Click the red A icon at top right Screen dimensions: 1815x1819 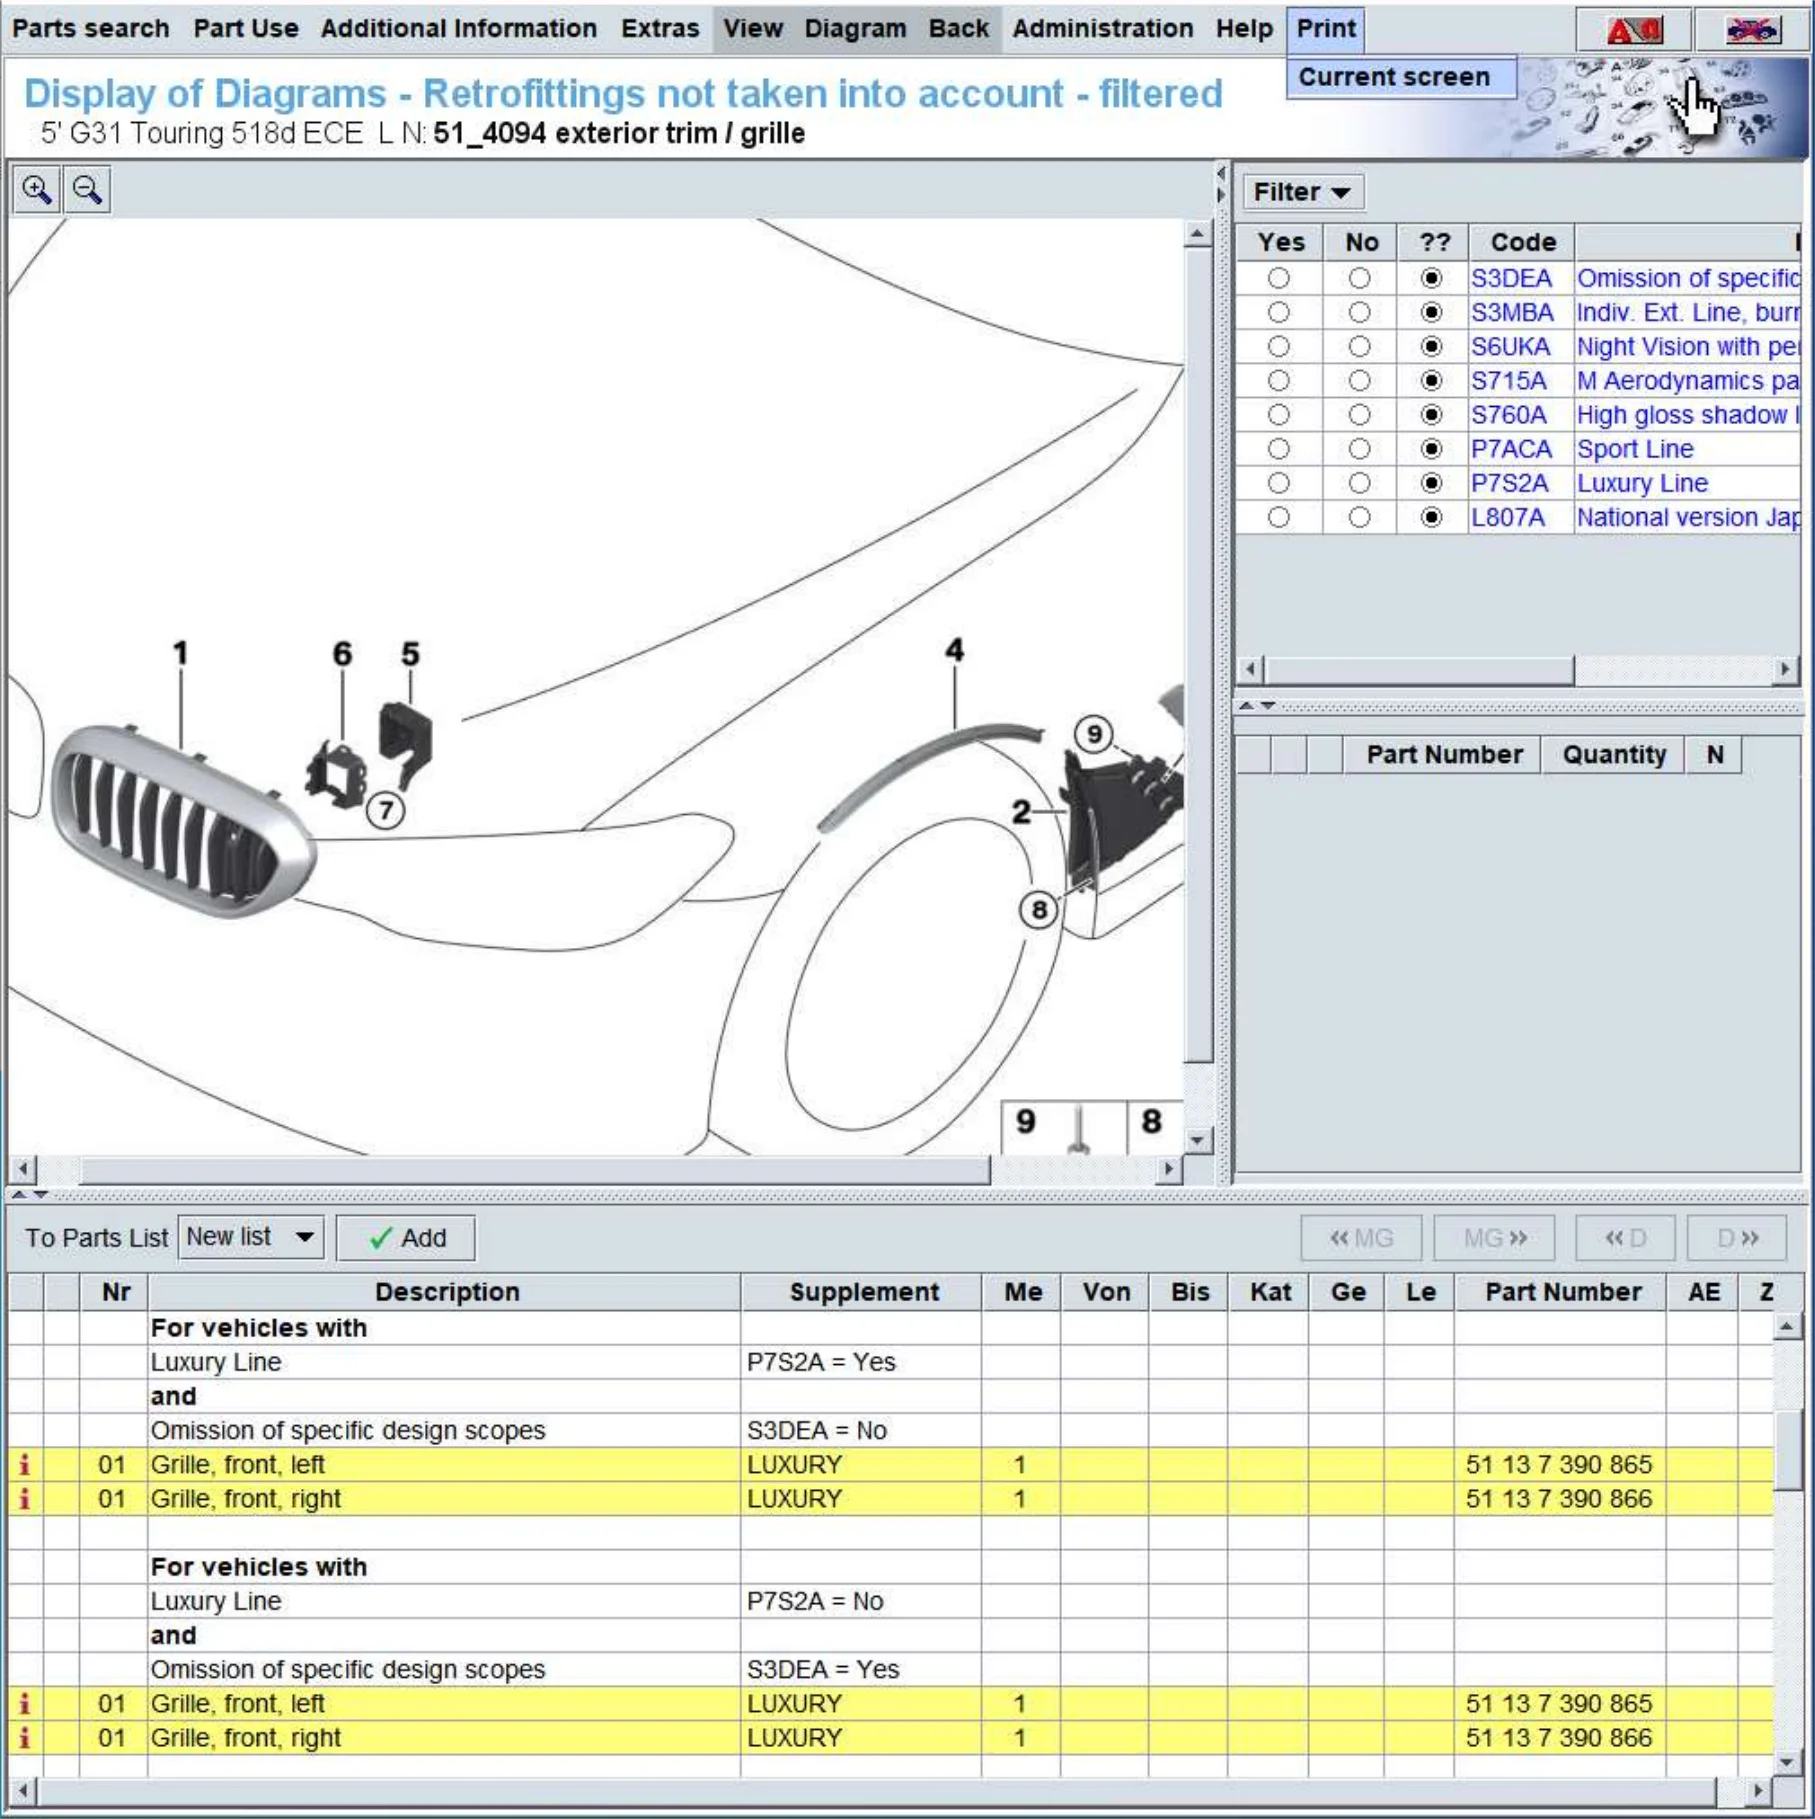1634,30
